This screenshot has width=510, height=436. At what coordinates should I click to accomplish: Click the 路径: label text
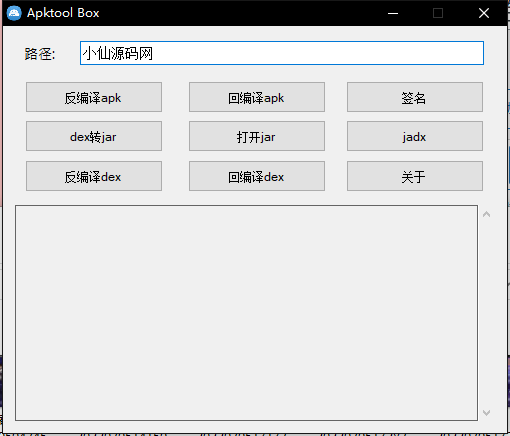[40, 54]
